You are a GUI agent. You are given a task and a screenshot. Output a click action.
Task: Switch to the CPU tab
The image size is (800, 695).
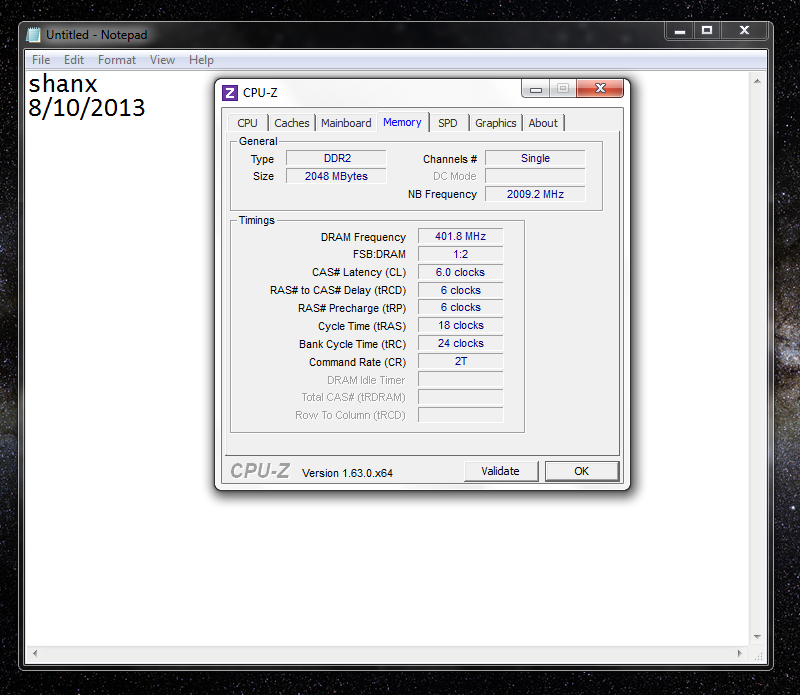[x=247, y=123]
